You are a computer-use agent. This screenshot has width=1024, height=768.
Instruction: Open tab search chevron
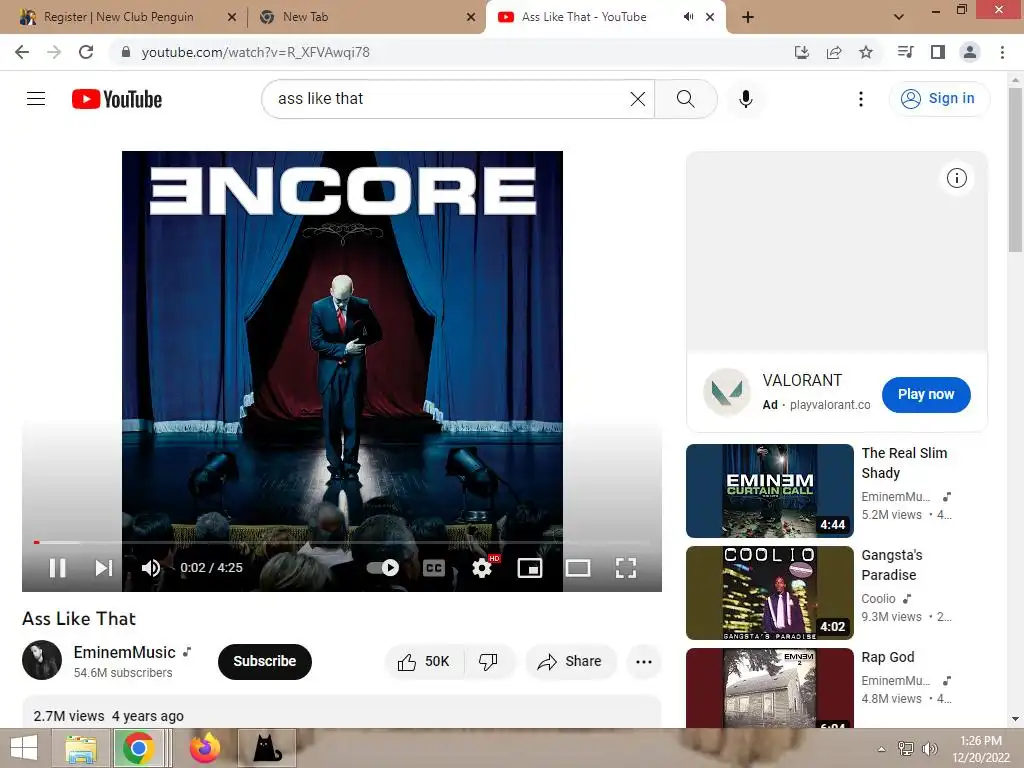[x=899, y=17]
